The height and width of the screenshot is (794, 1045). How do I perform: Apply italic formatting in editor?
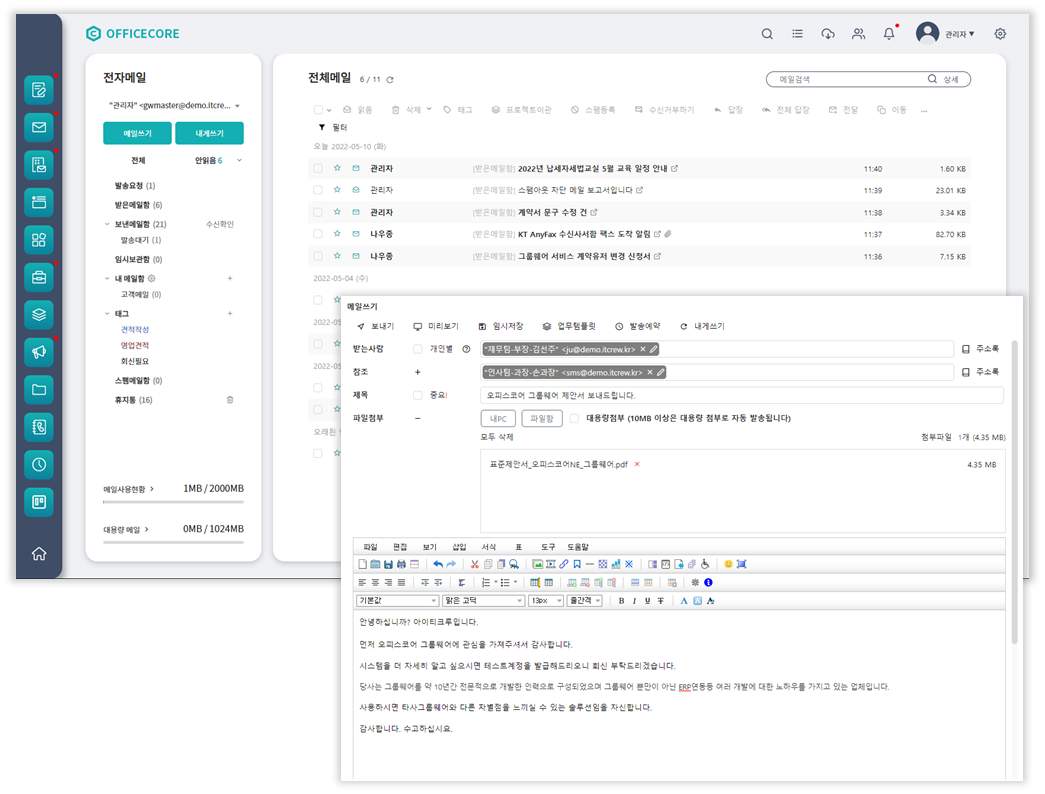click(634, 601)
